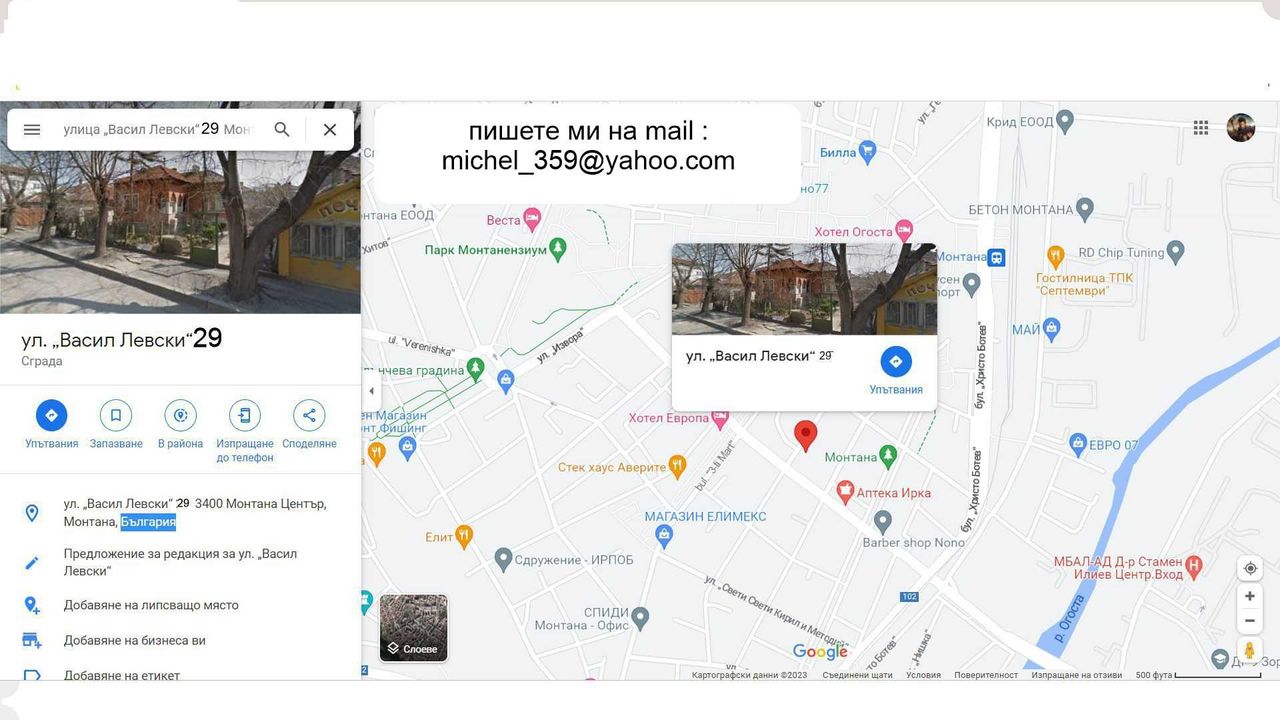Open the Слоеве layers thumbnail

414,628
